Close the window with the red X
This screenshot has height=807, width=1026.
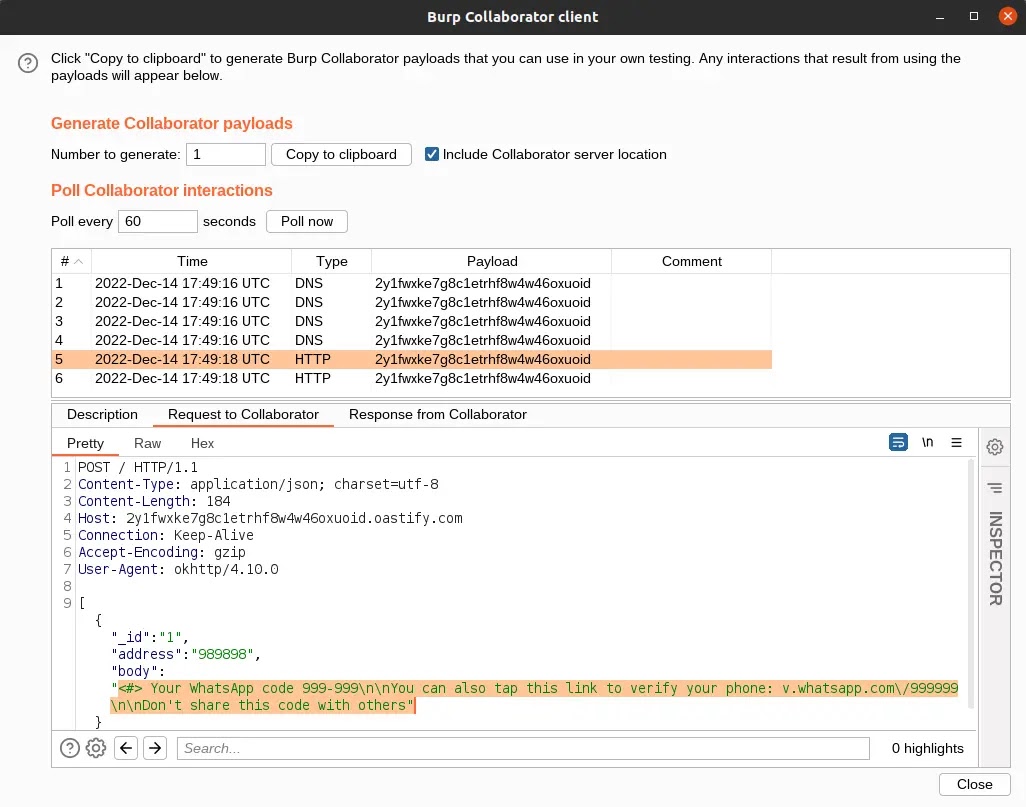(x=1008, y=16)
